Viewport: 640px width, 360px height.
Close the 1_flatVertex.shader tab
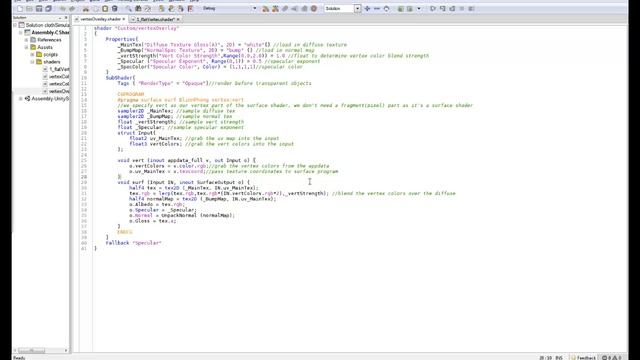178,19
